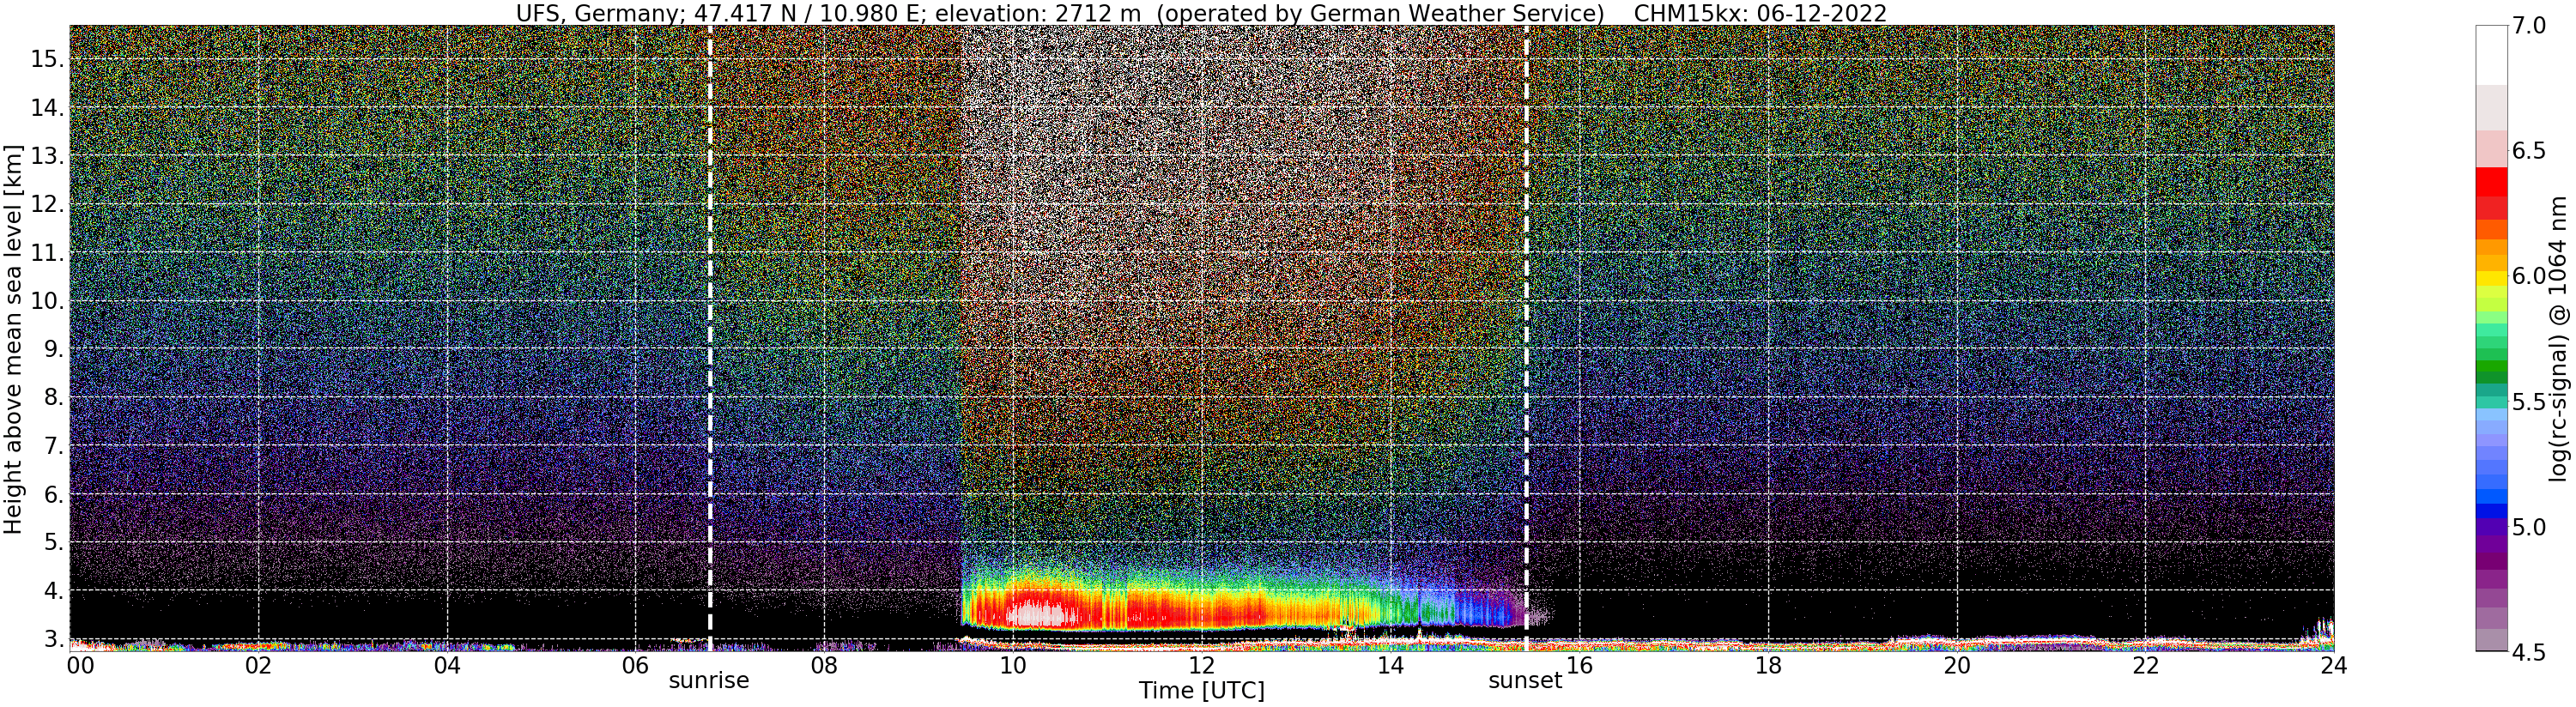Viewport: 2576px width, 707px height.
Task: Click the '12.' height axis tick label
Action: tap(46, 204)
